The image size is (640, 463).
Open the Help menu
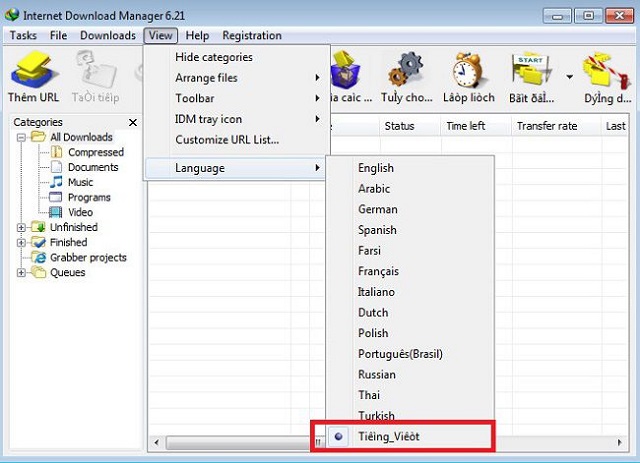point(197,36)
